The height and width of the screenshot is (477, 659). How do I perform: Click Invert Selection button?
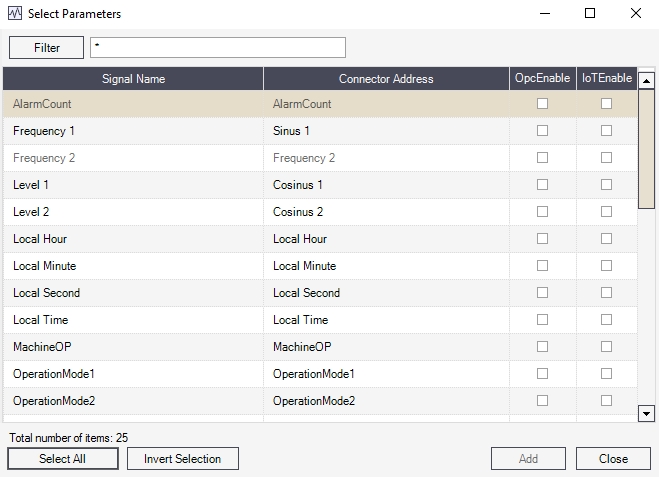(182, 459)
